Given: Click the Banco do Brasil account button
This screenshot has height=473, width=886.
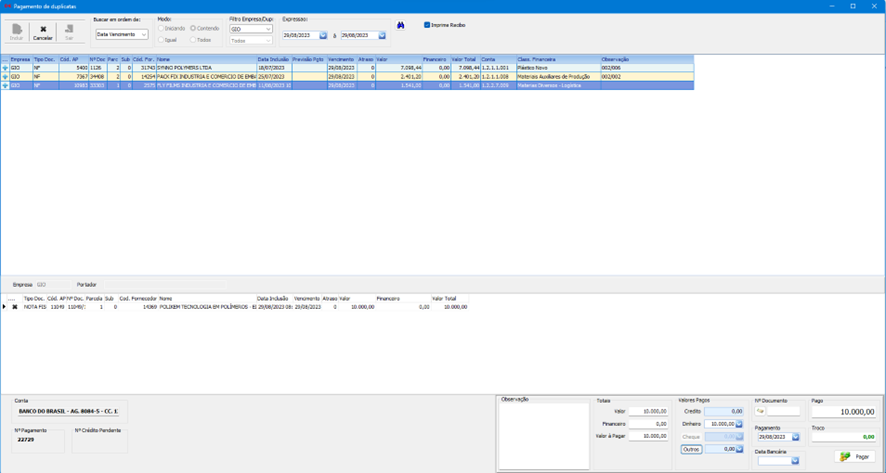Looking at the screenshot, I should click(x=68, y=411).
